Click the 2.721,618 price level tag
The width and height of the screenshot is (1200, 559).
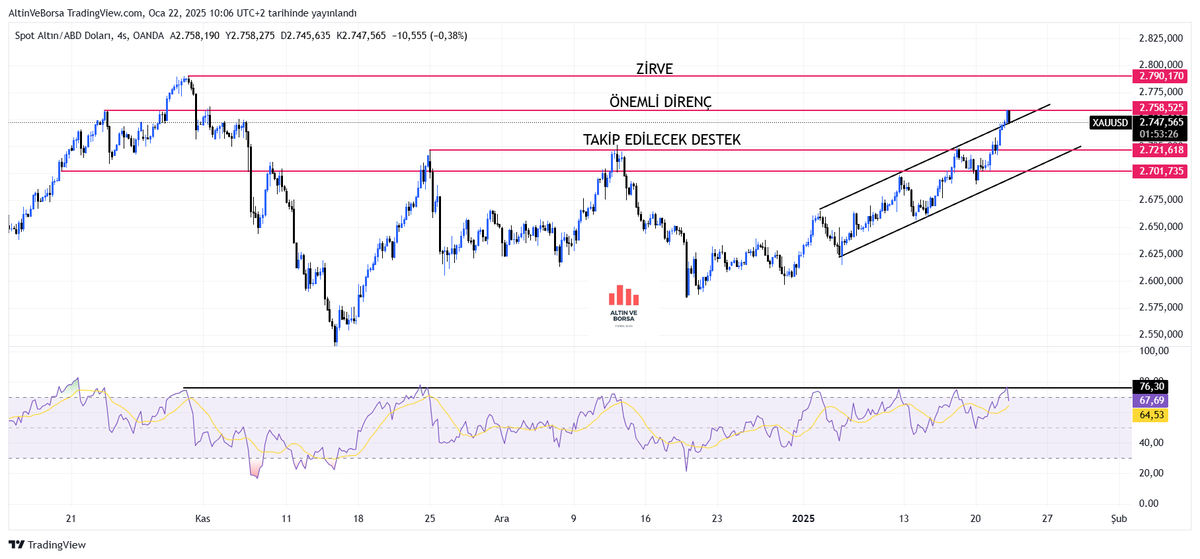1160,150
